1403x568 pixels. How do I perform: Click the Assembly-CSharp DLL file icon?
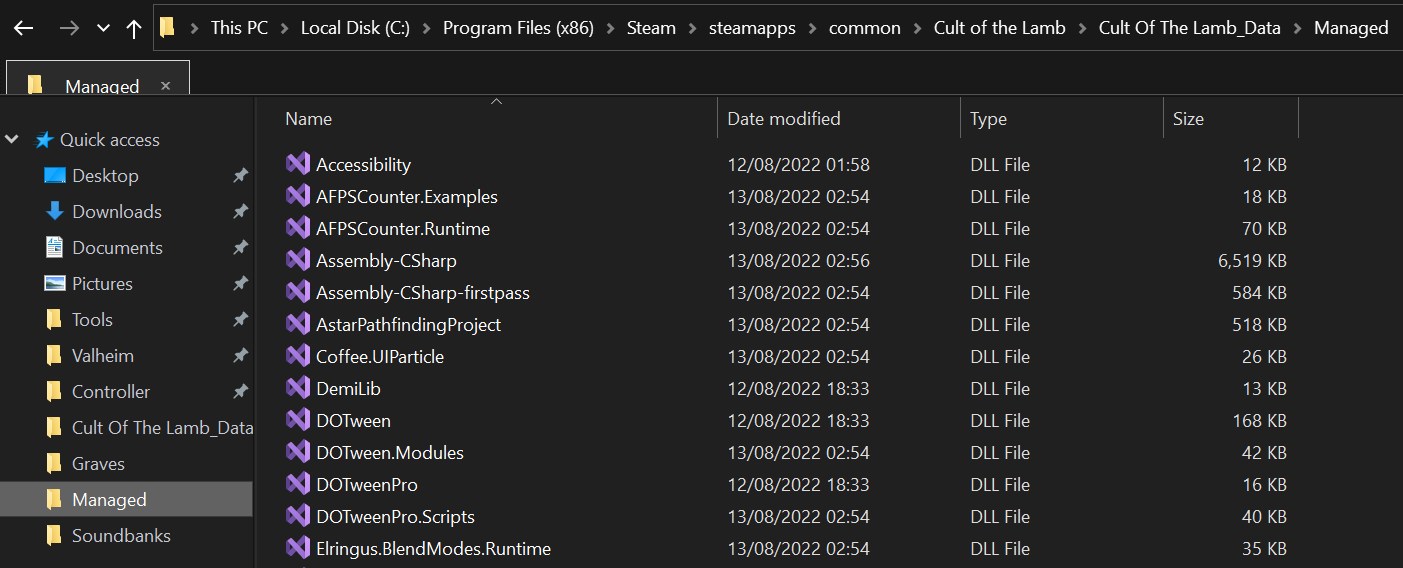[x=298, y=261]
